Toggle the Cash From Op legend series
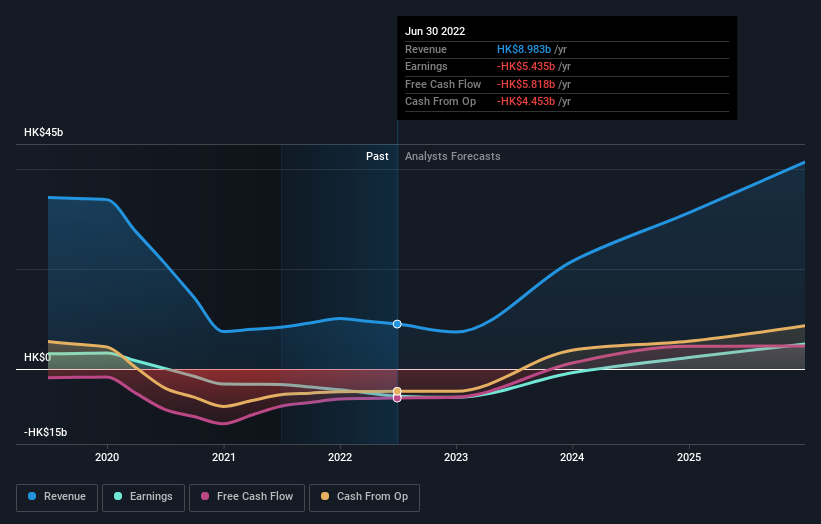This screenshot has width=821, height=524. tap(364, 497)
